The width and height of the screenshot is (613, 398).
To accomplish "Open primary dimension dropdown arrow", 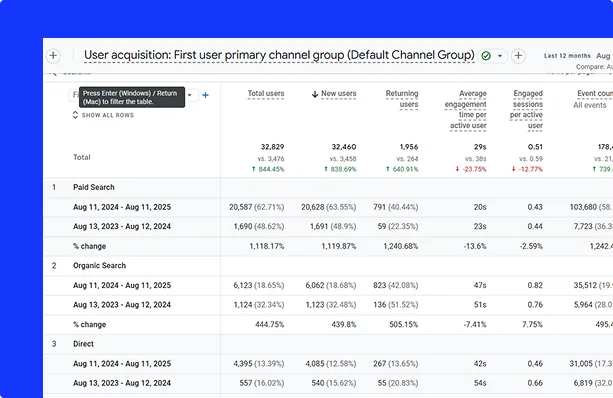I will click(x=190, y=95).
